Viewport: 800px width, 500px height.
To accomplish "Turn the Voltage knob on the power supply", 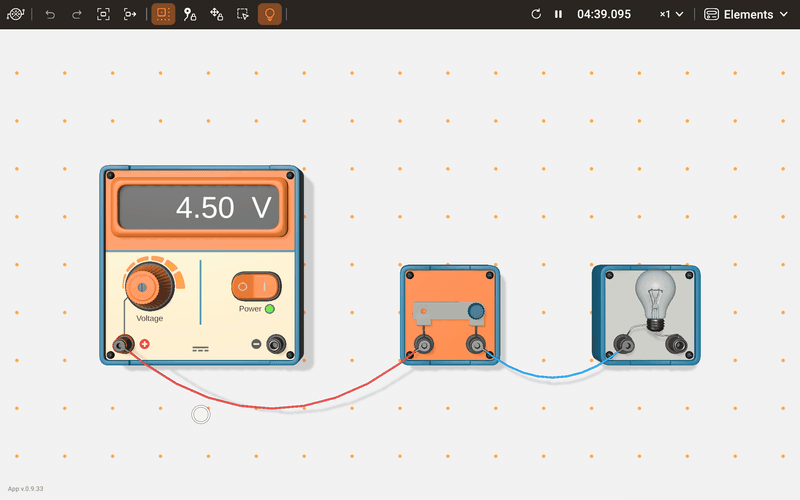I will pos(150,286).
